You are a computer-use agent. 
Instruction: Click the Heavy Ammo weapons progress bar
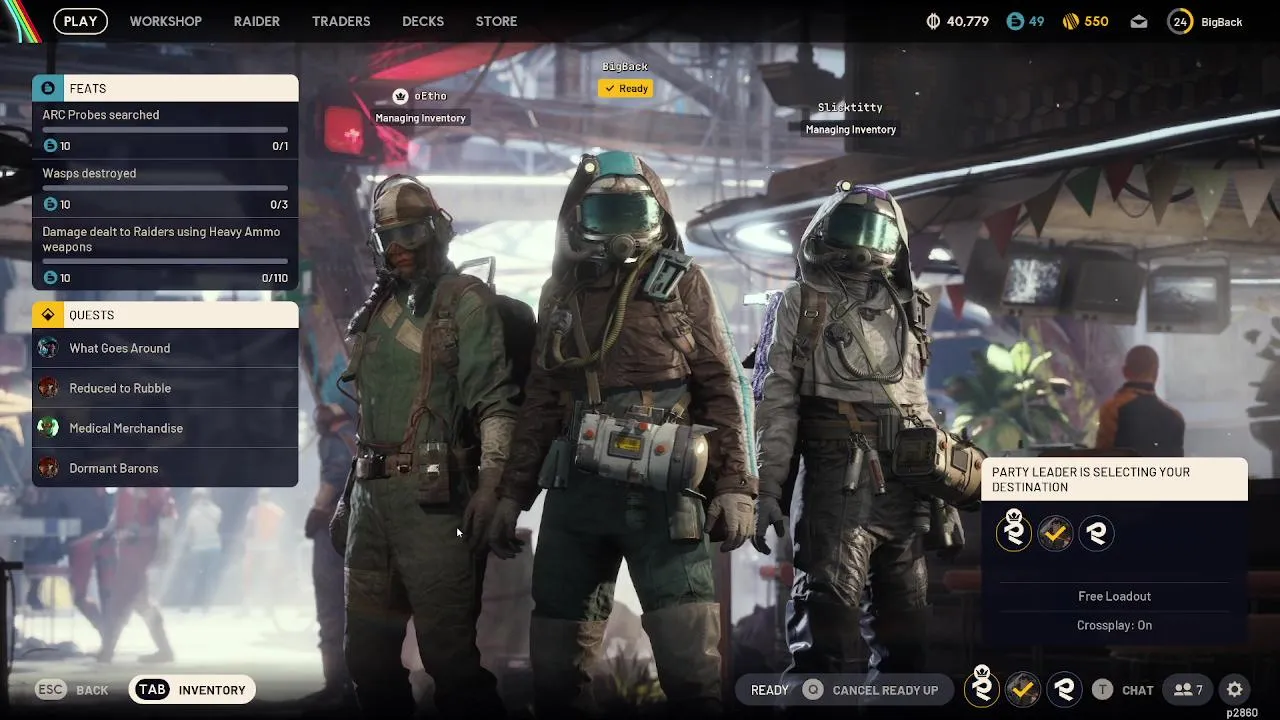[165, 262]
